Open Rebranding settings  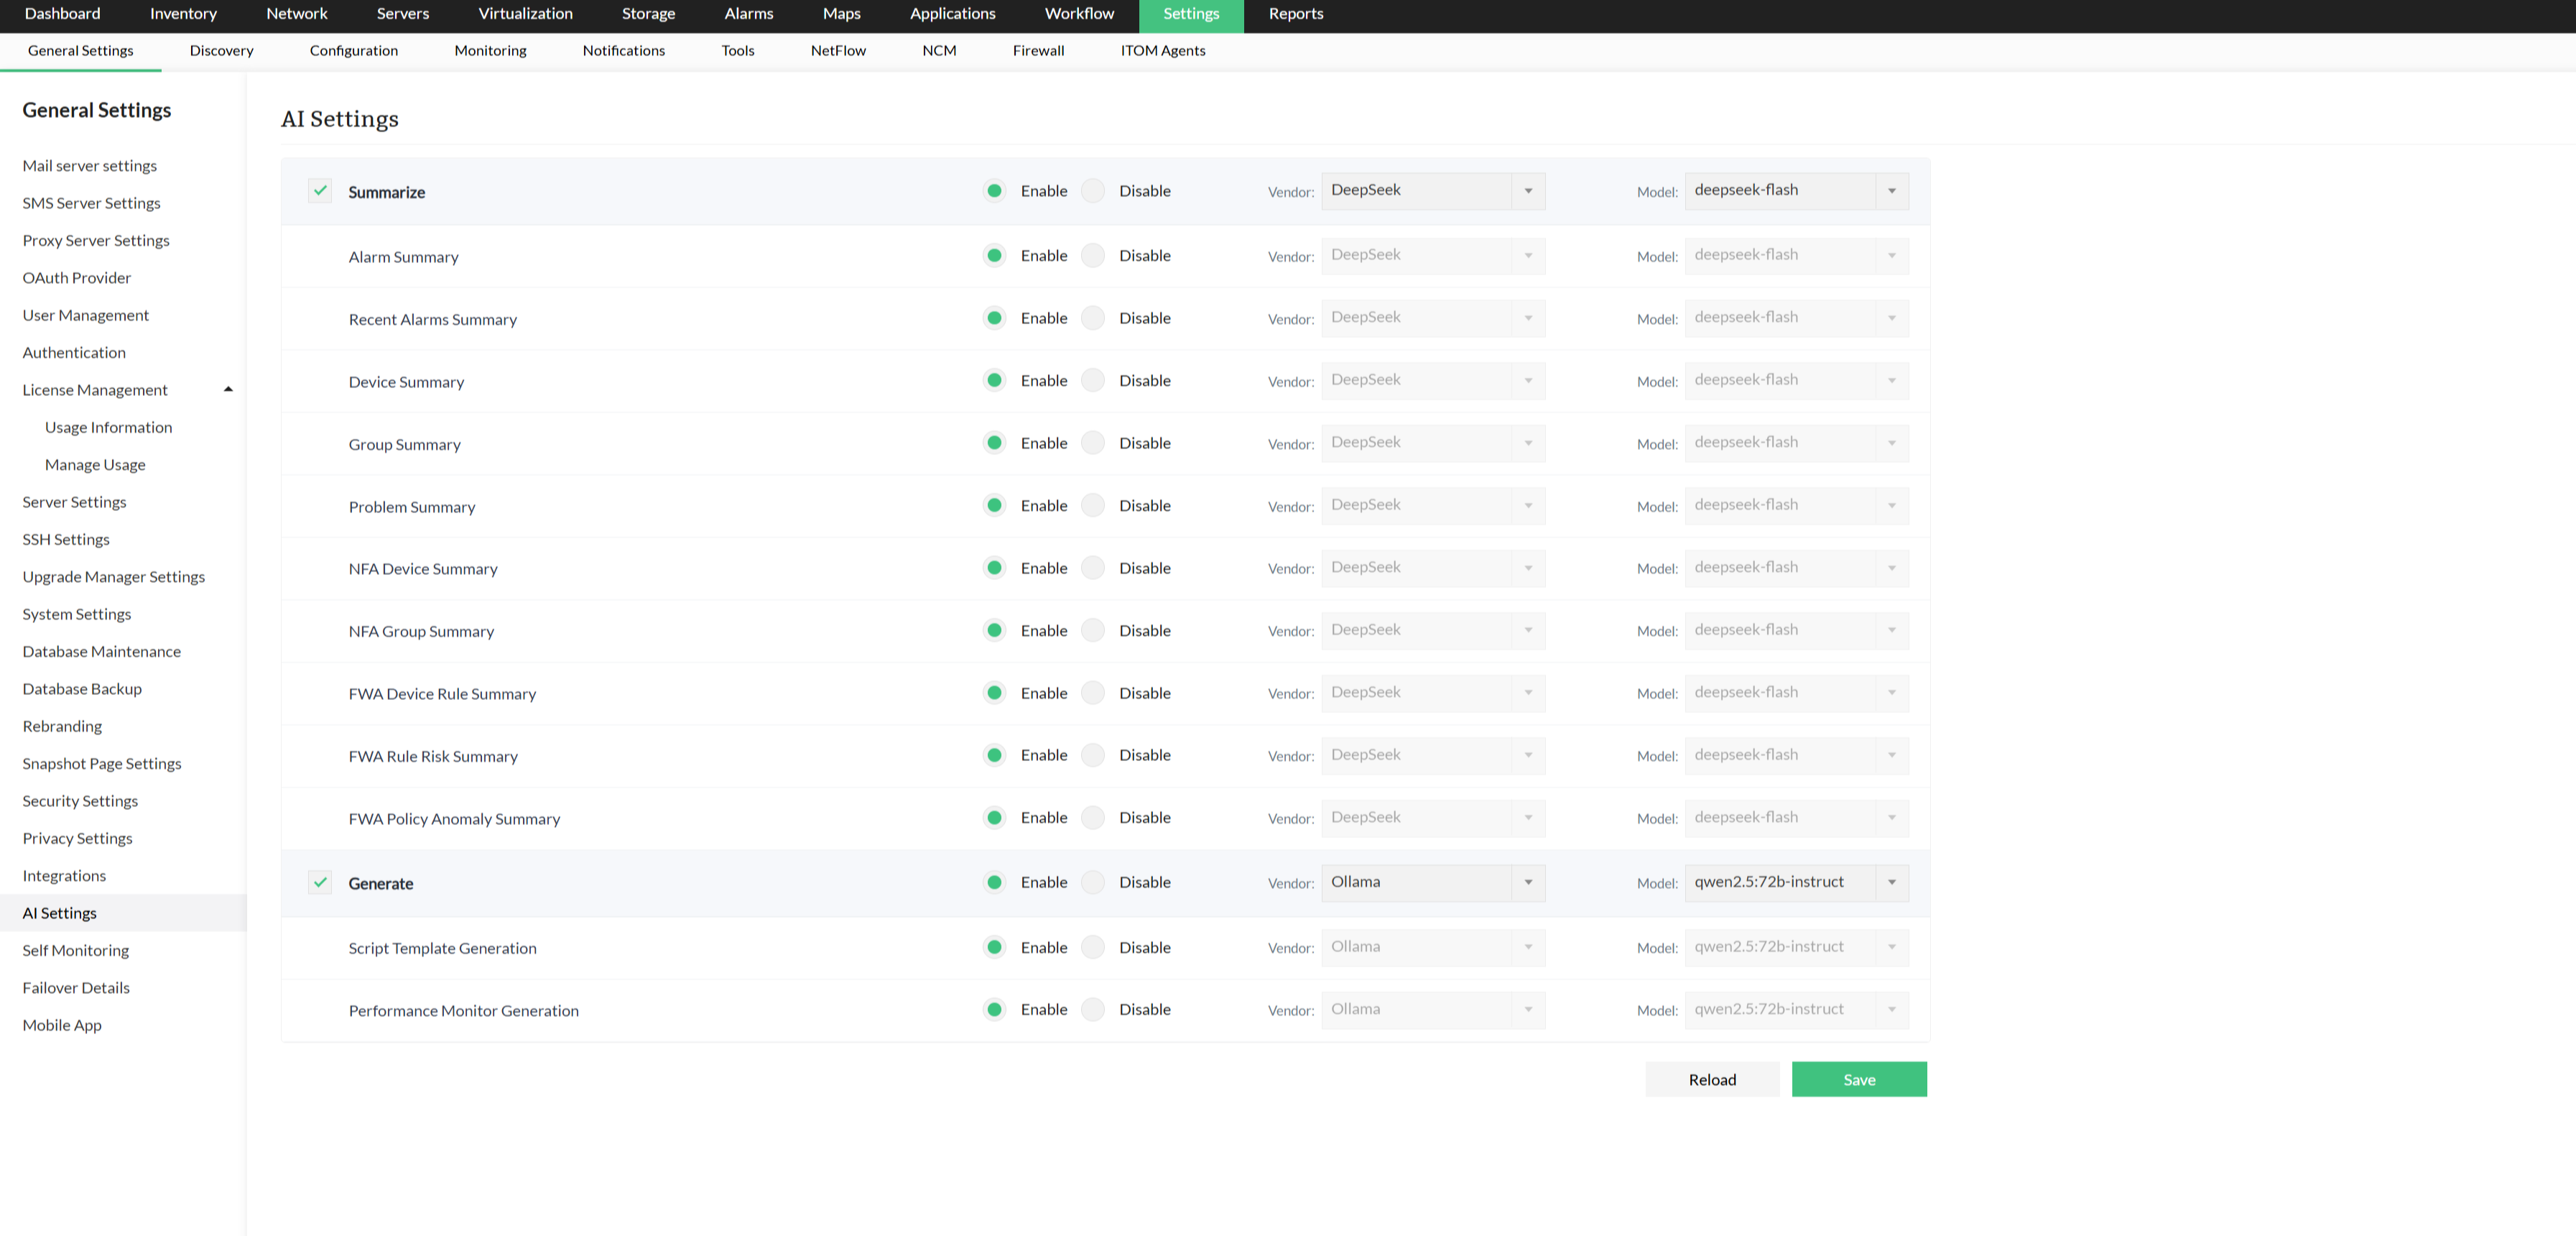click(62, 726)
